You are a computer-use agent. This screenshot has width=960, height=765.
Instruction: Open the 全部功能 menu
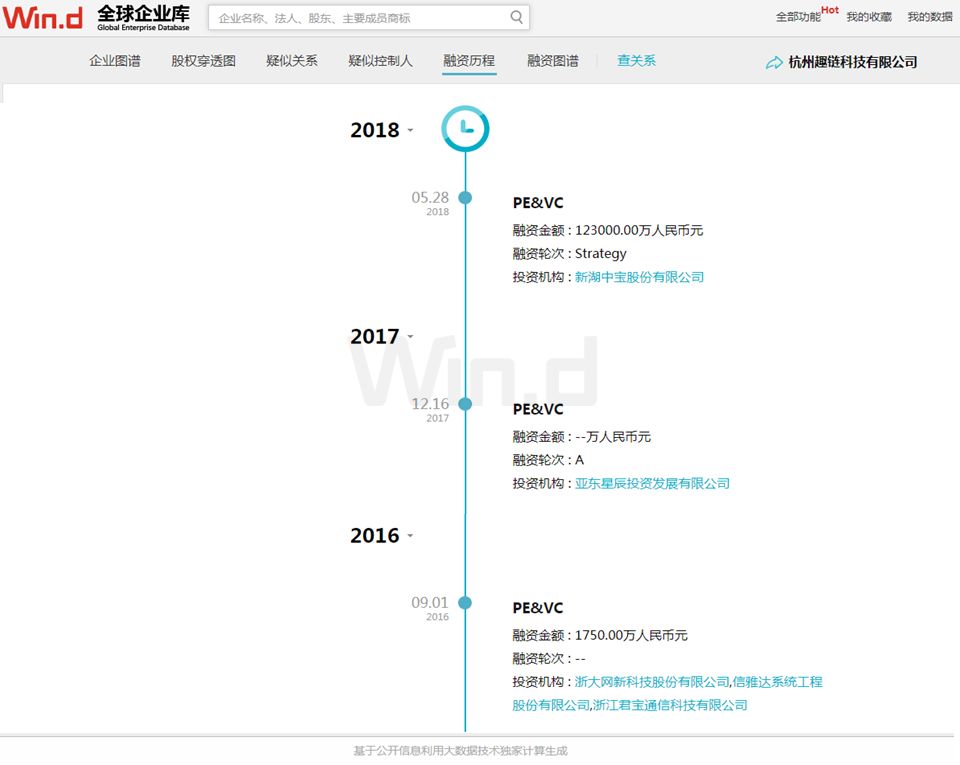(798, 17)
